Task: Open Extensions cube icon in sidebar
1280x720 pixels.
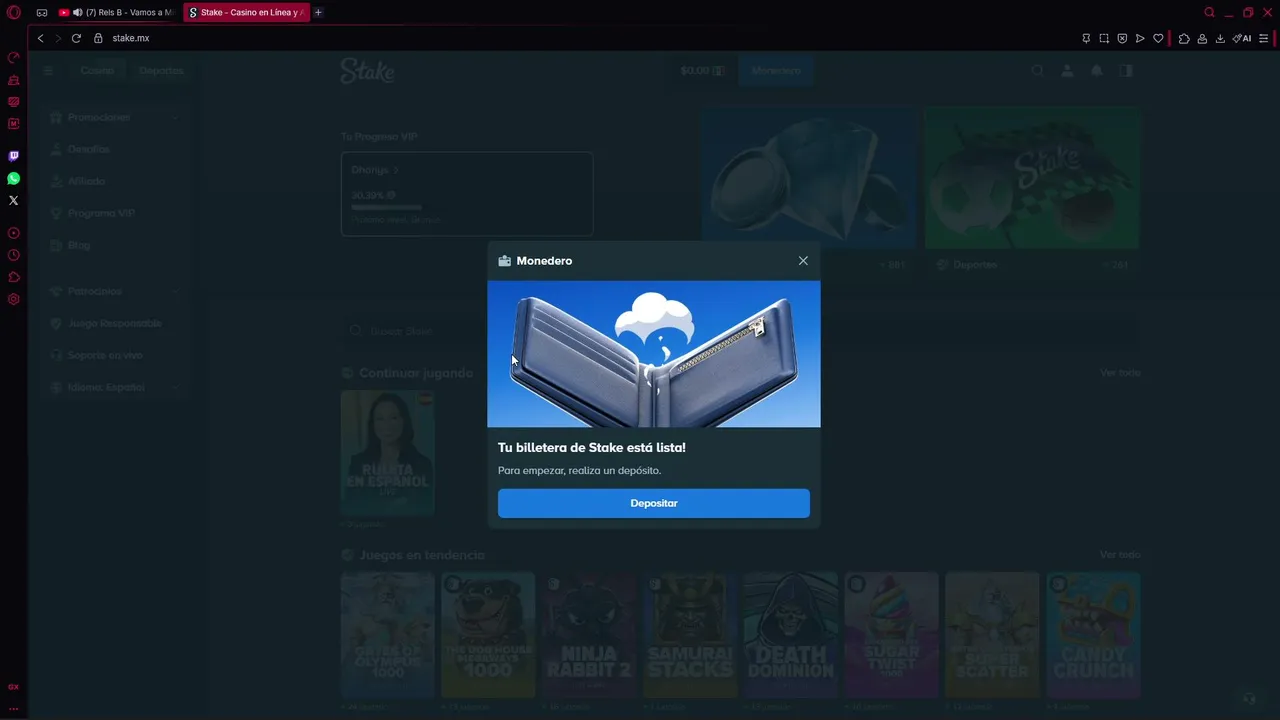Action: (14, 277)
